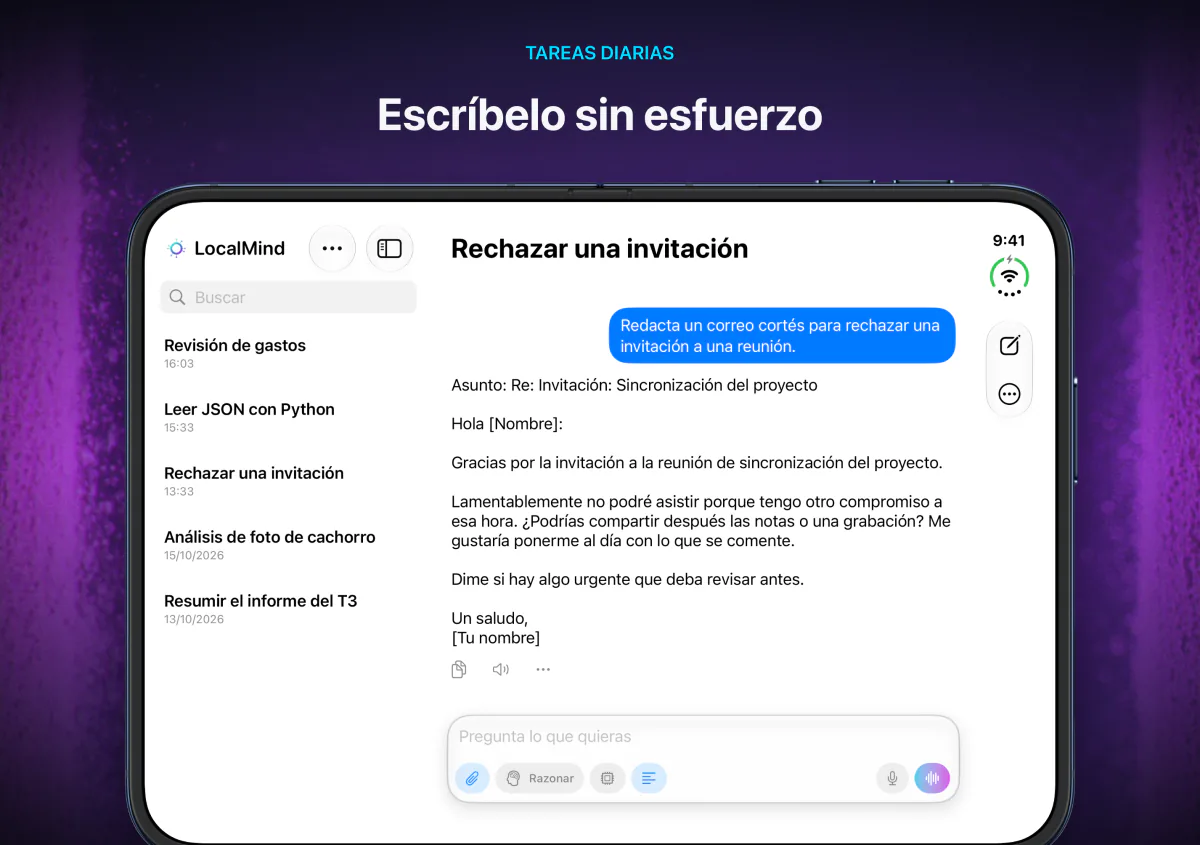Click the LocalMind app name
The width and height of the screenshot is (1200, 845).
[239, 249]
